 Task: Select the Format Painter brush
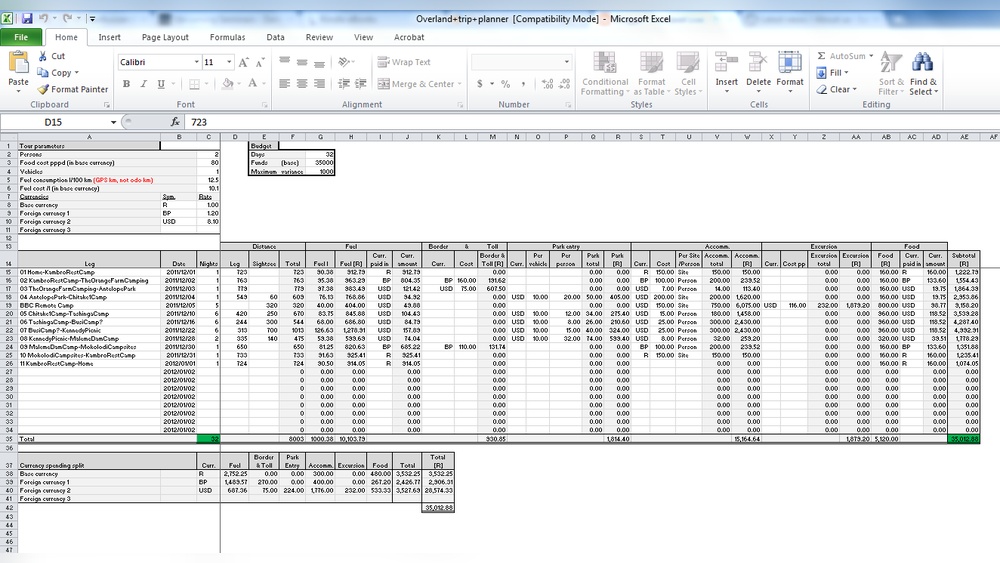[x=73, y=89]
